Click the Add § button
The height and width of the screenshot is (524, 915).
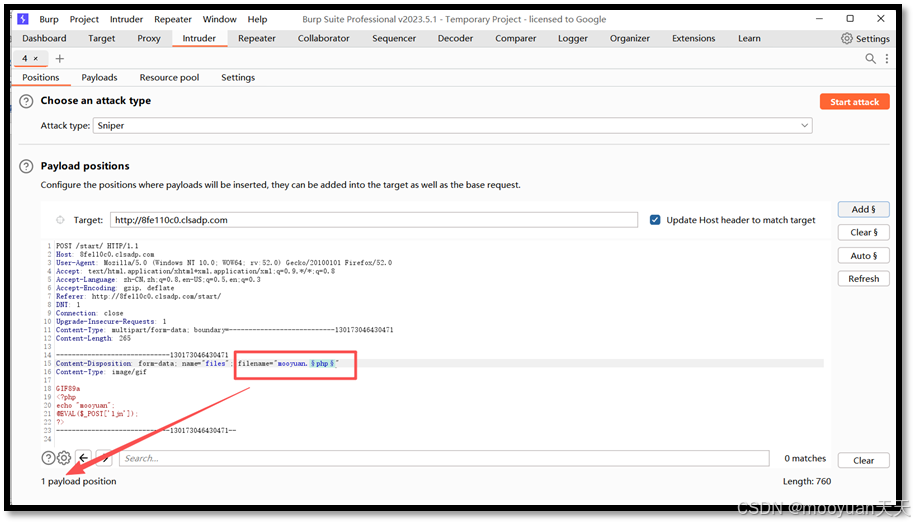pyautogui.click(x=864, y=209)
